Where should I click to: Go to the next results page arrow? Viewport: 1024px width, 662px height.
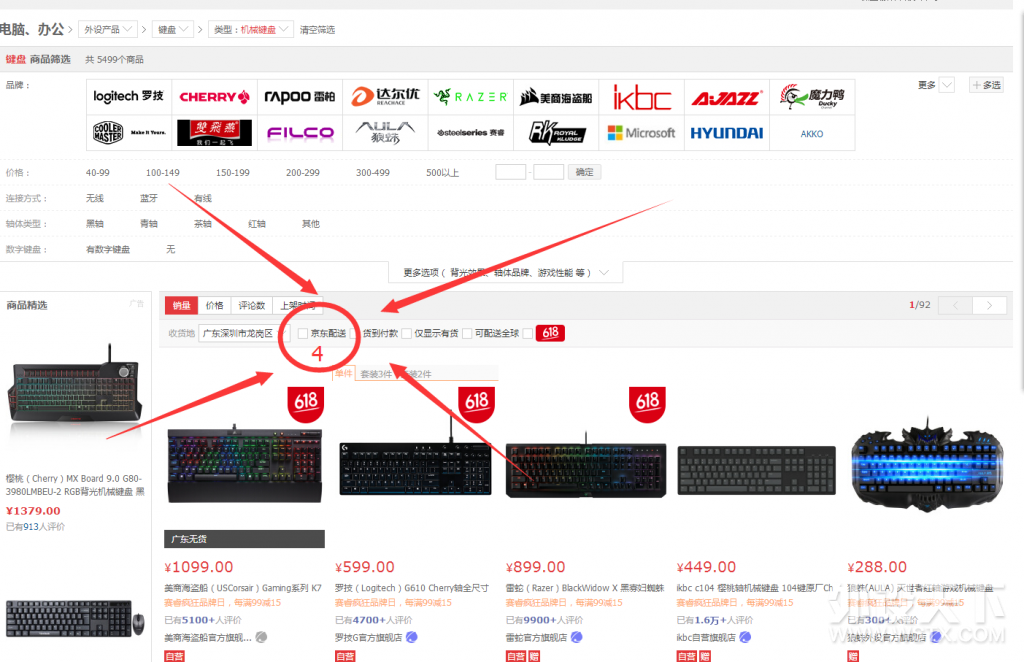(989, 305)
